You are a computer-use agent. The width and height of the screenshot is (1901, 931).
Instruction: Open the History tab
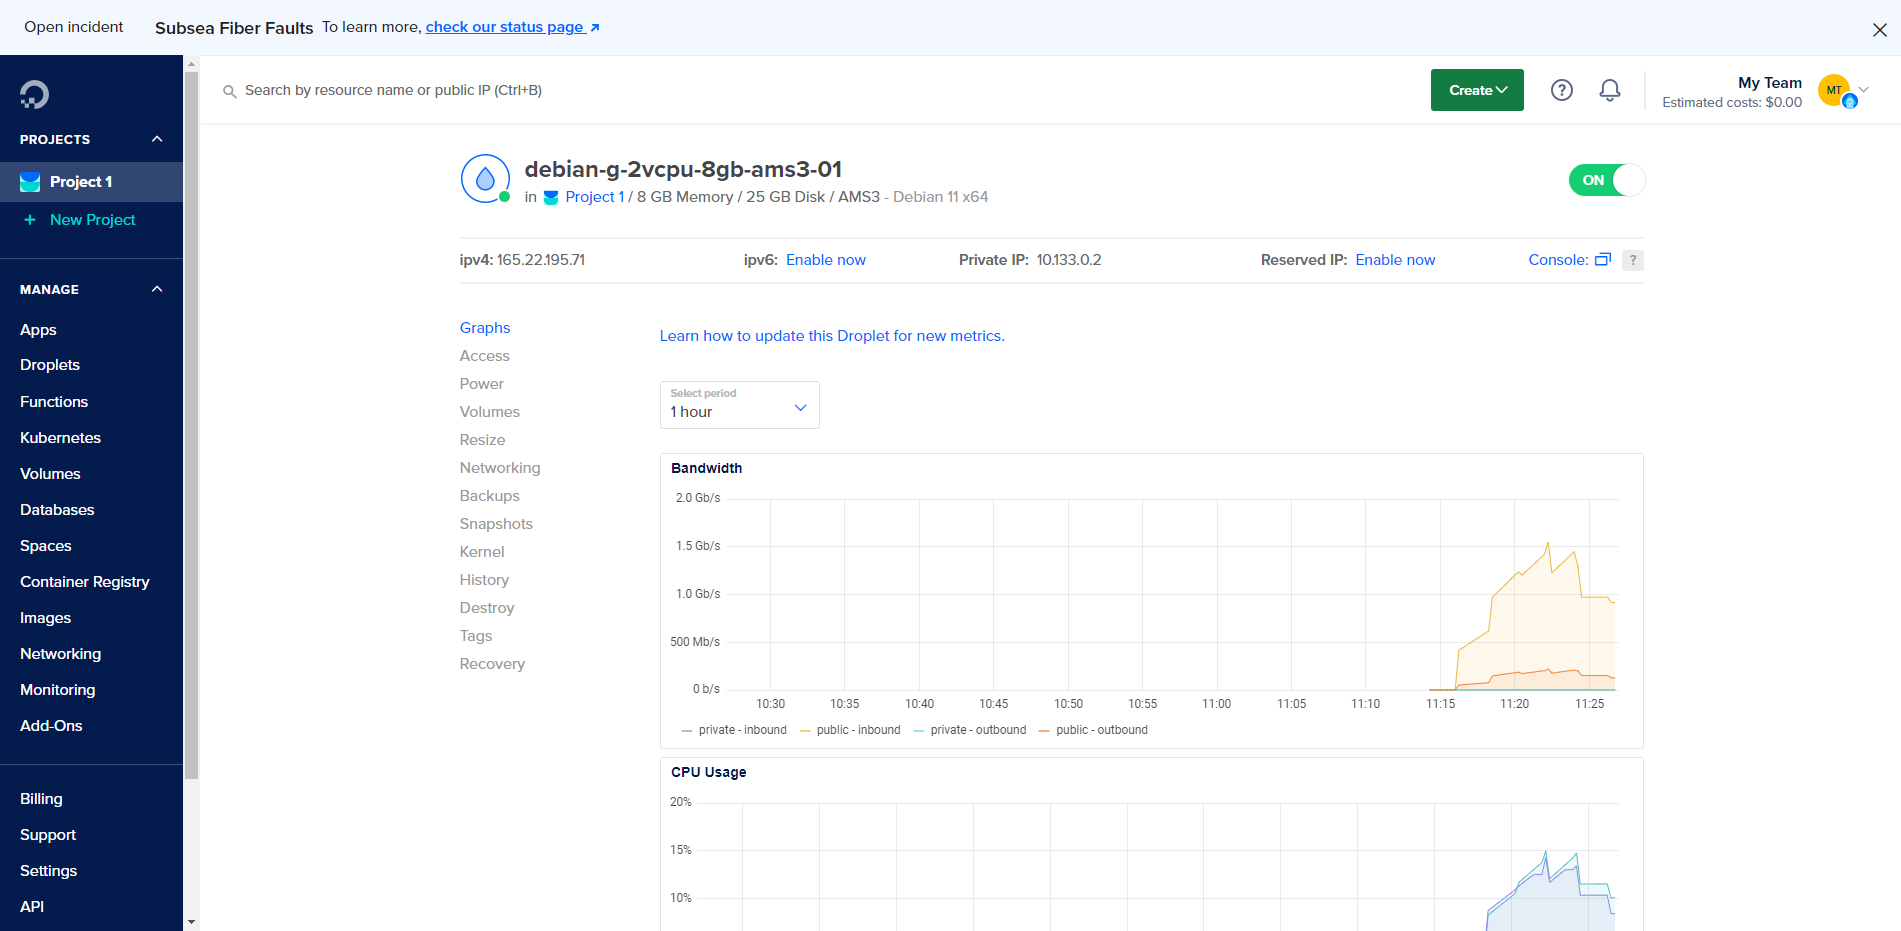click(x=485, y=580)
